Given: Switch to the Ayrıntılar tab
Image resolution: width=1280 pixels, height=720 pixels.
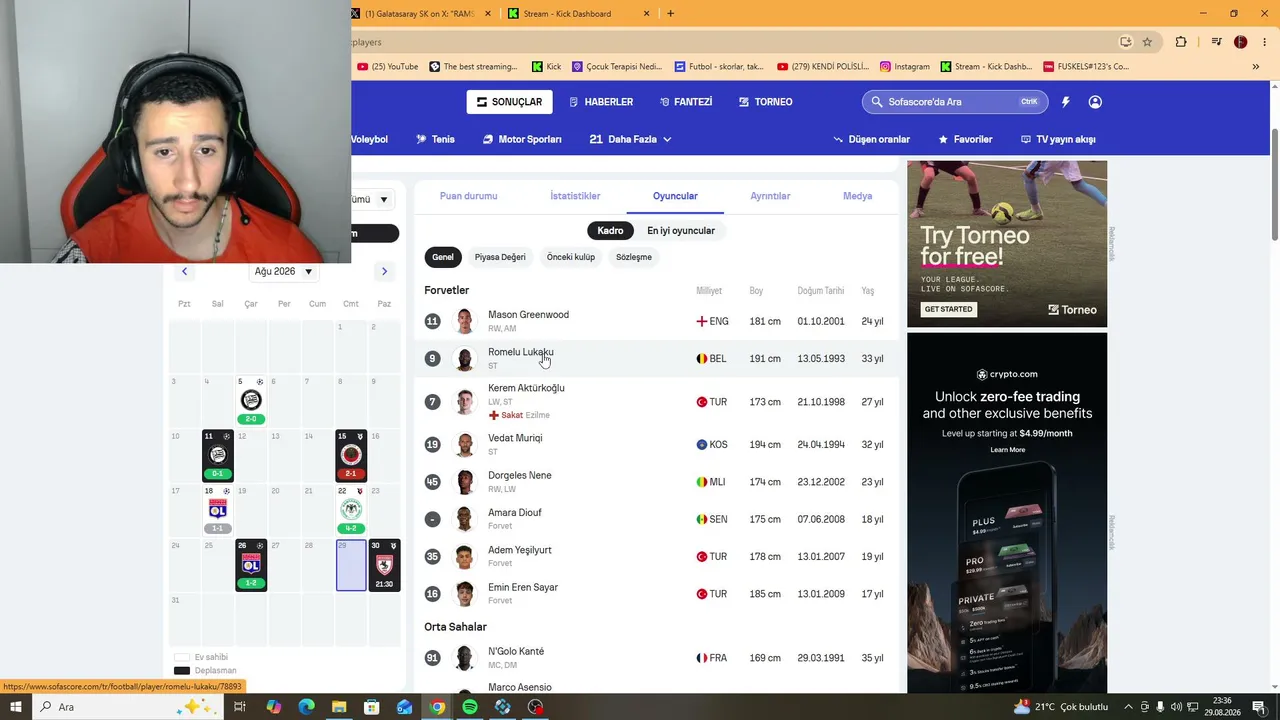Looking at the screenshot, I should click(770, 196).
